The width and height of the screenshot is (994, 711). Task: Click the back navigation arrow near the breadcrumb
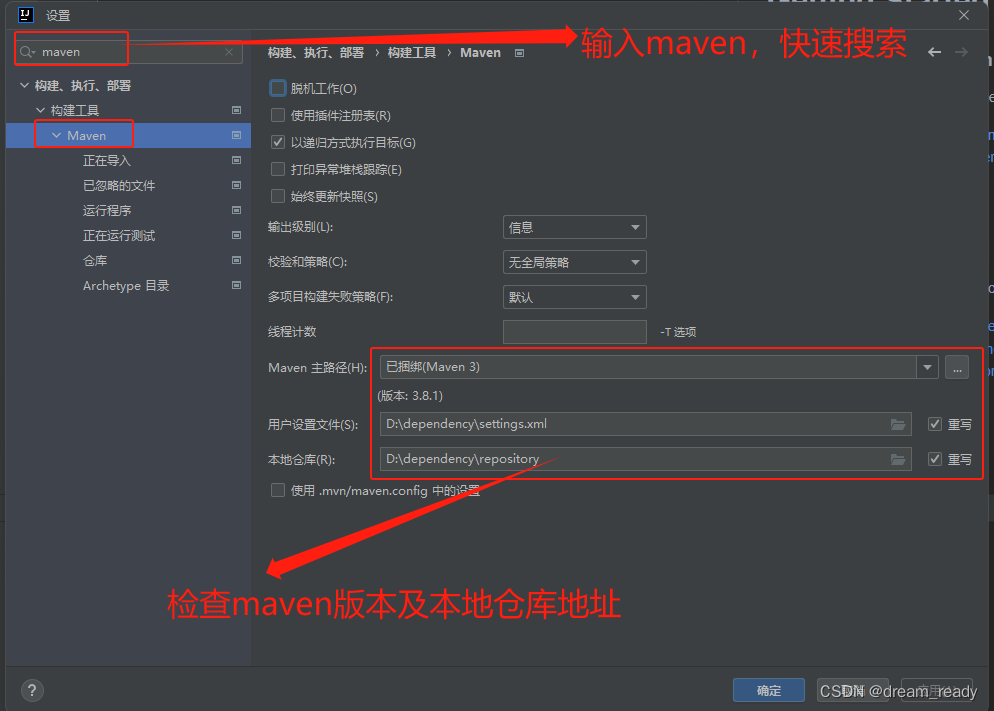click(934, 52)
